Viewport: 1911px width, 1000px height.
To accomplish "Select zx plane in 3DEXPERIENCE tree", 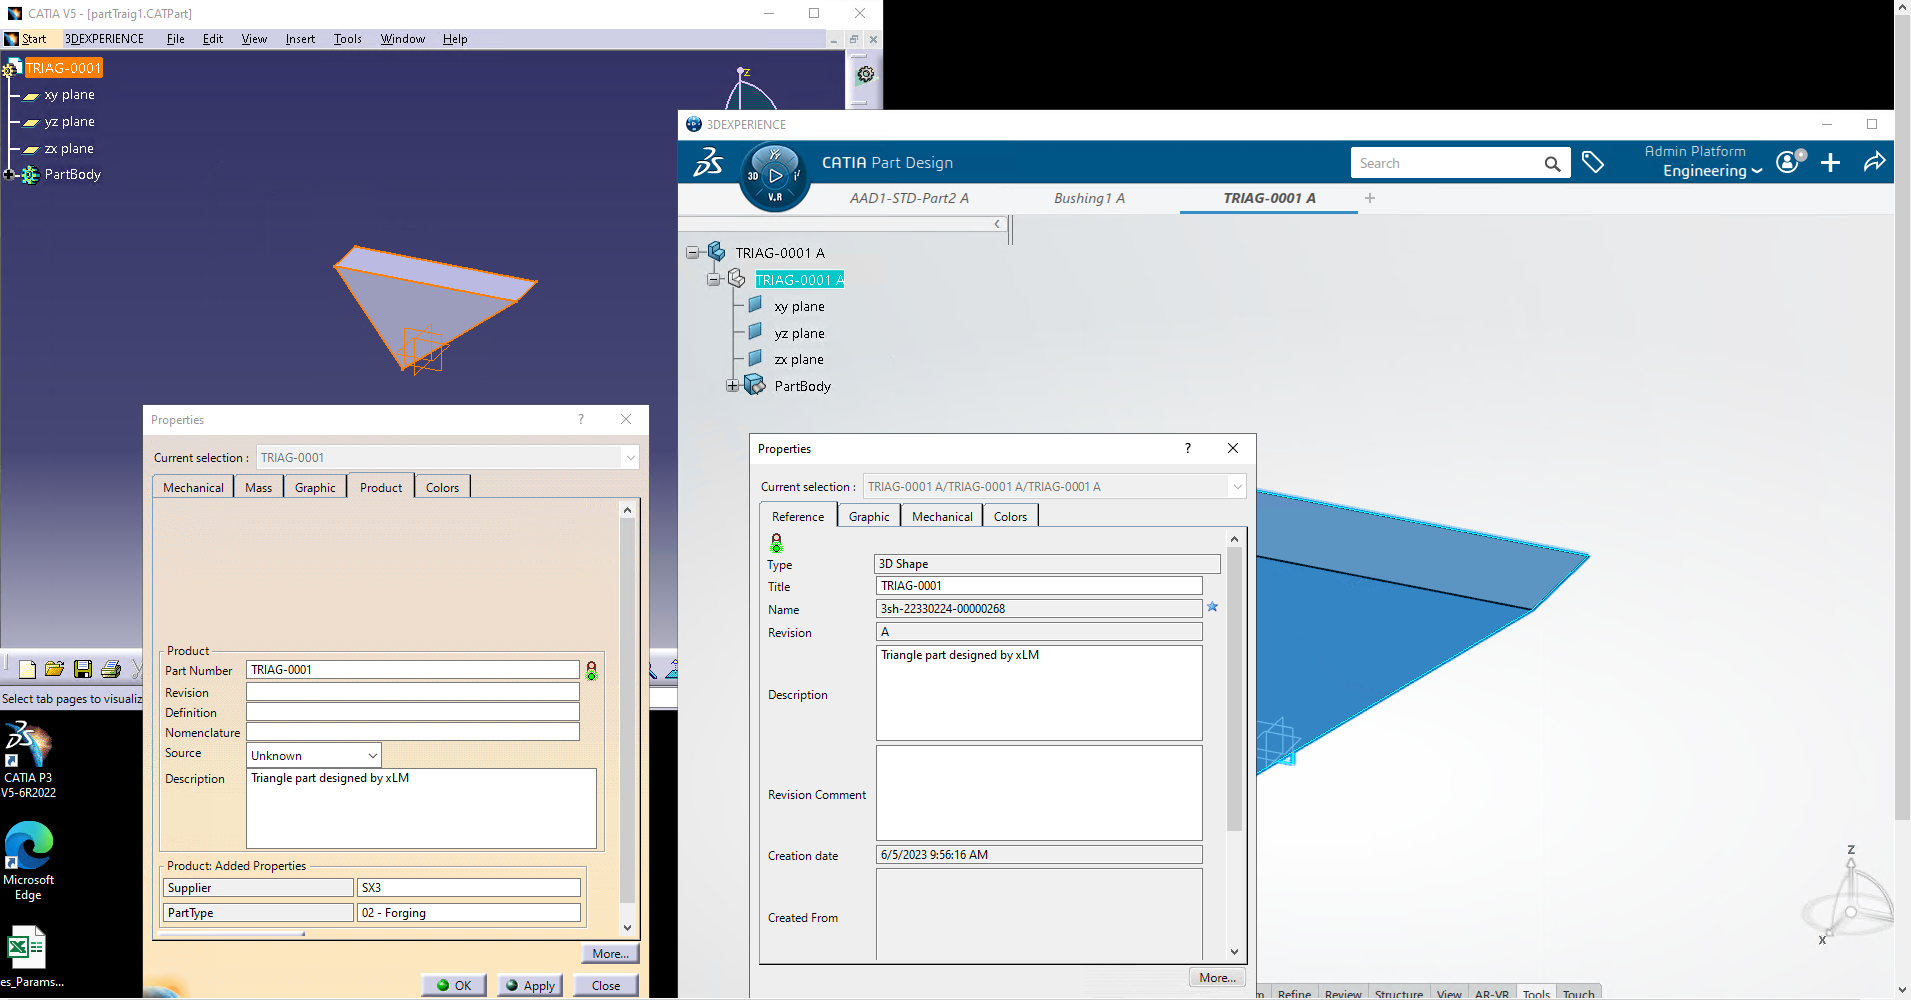I will click(x=799, y=359).
